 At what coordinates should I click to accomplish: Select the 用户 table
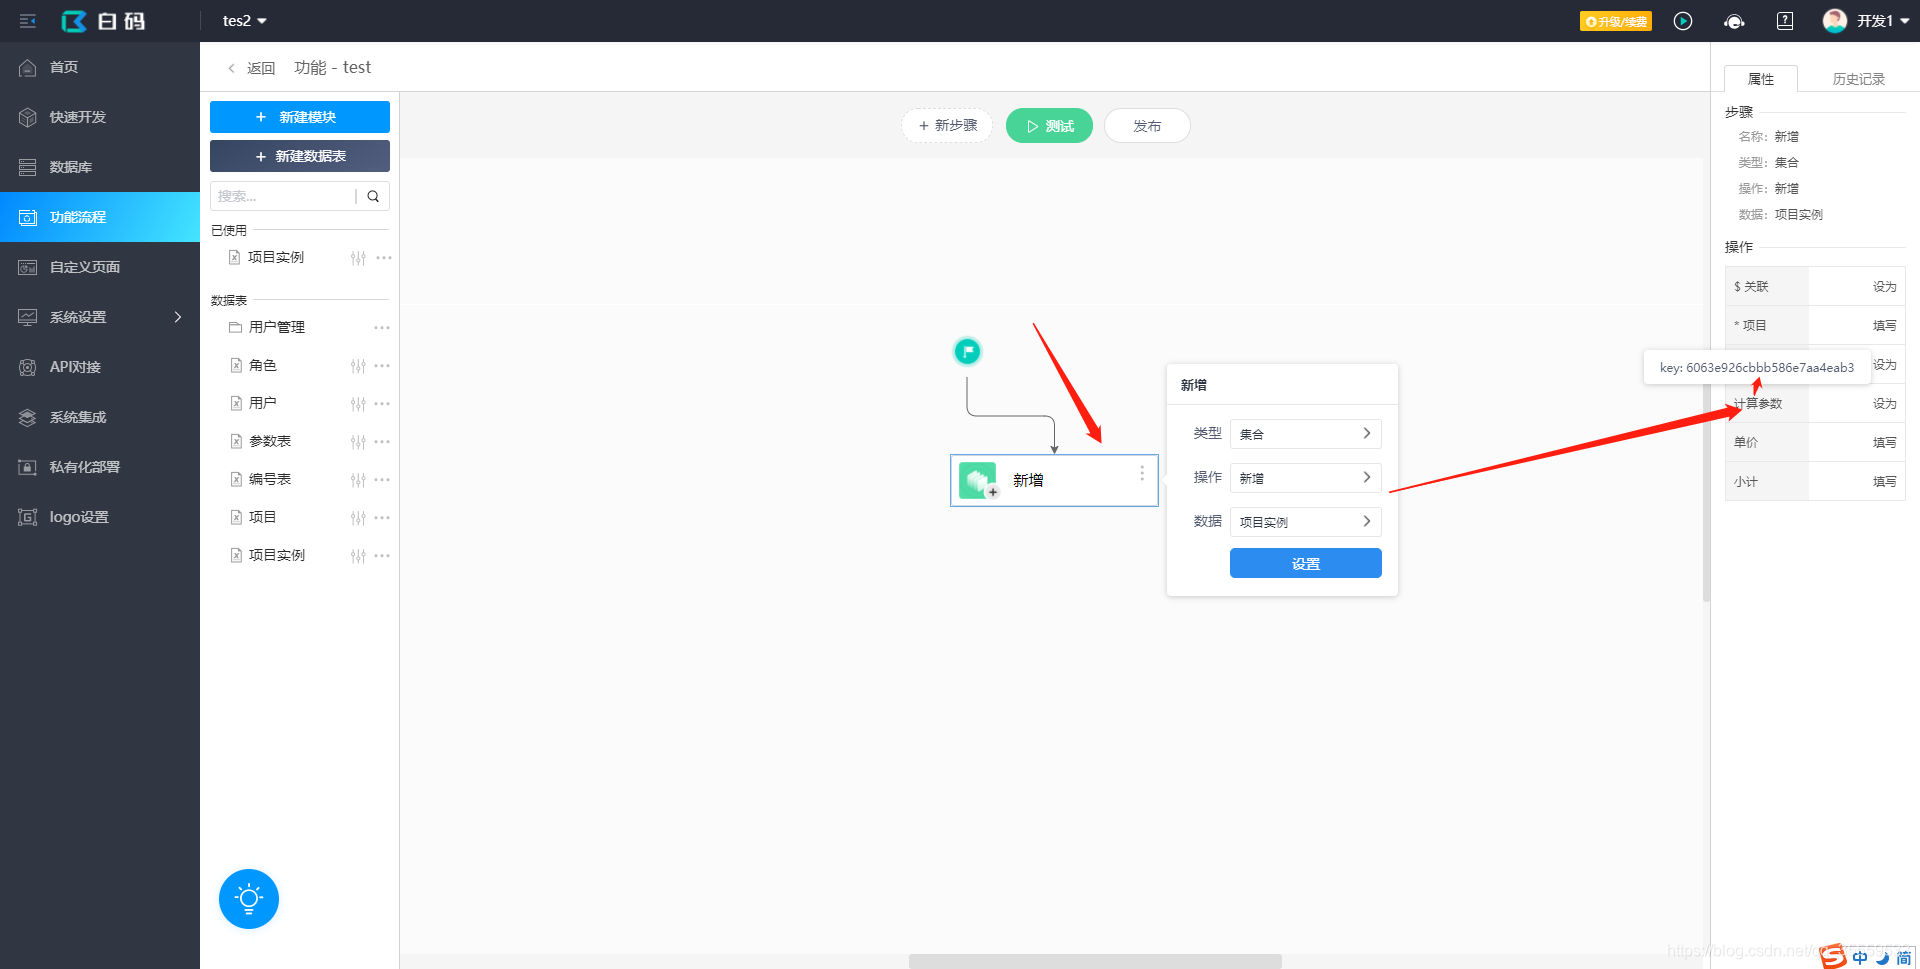[x=262, y=403]
